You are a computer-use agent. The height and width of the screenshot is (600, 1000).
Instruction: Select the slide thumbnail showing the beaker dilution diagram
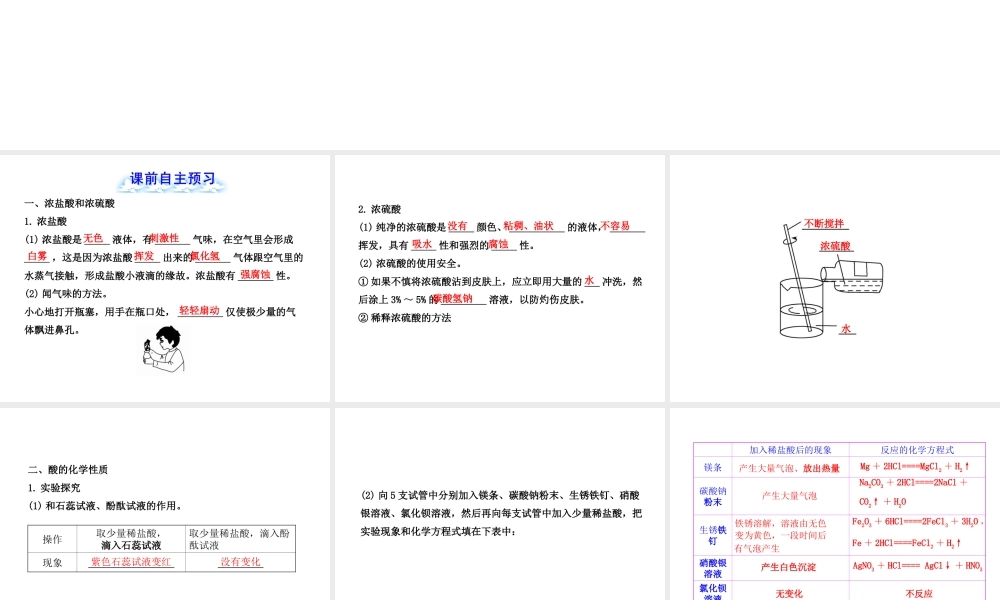(x=835, y=278)
